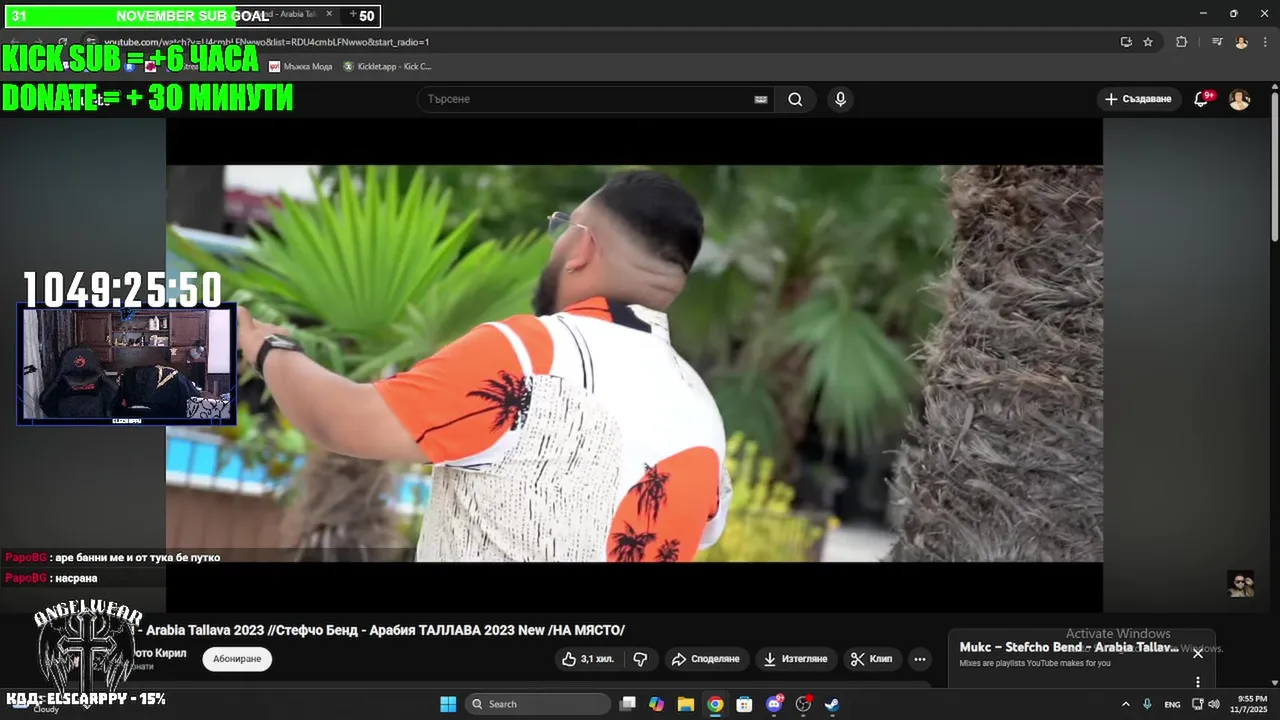Open the network and volume quick settings
Viewport: 1280px width, 720px height.
(1208, 704)
